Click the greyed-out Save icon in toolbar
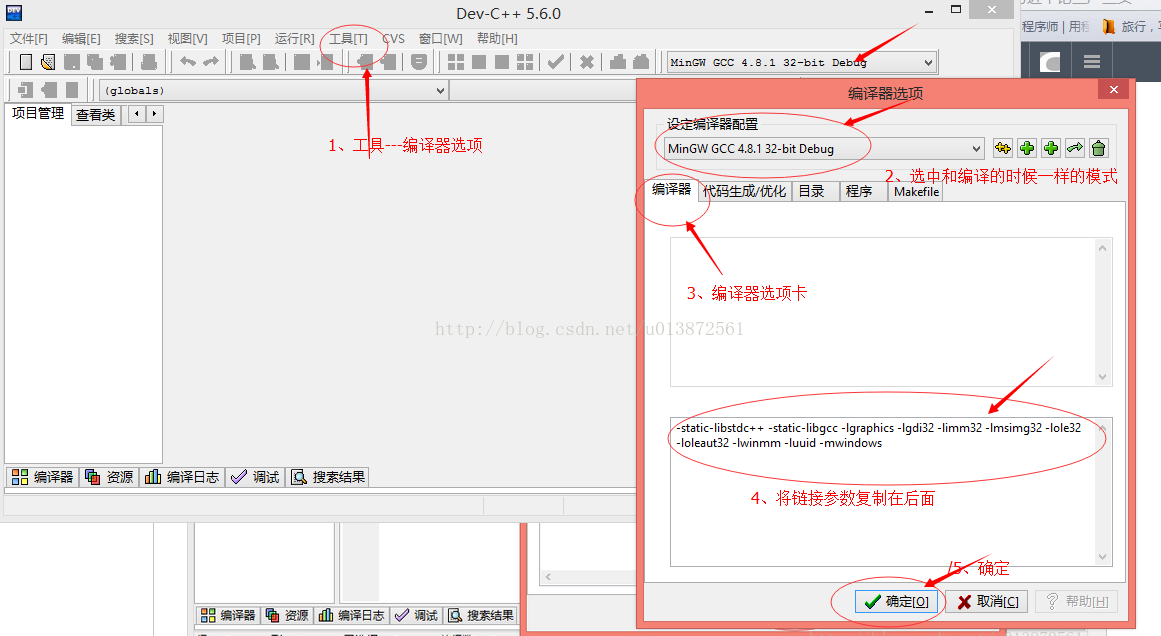 tap(72, 62)
